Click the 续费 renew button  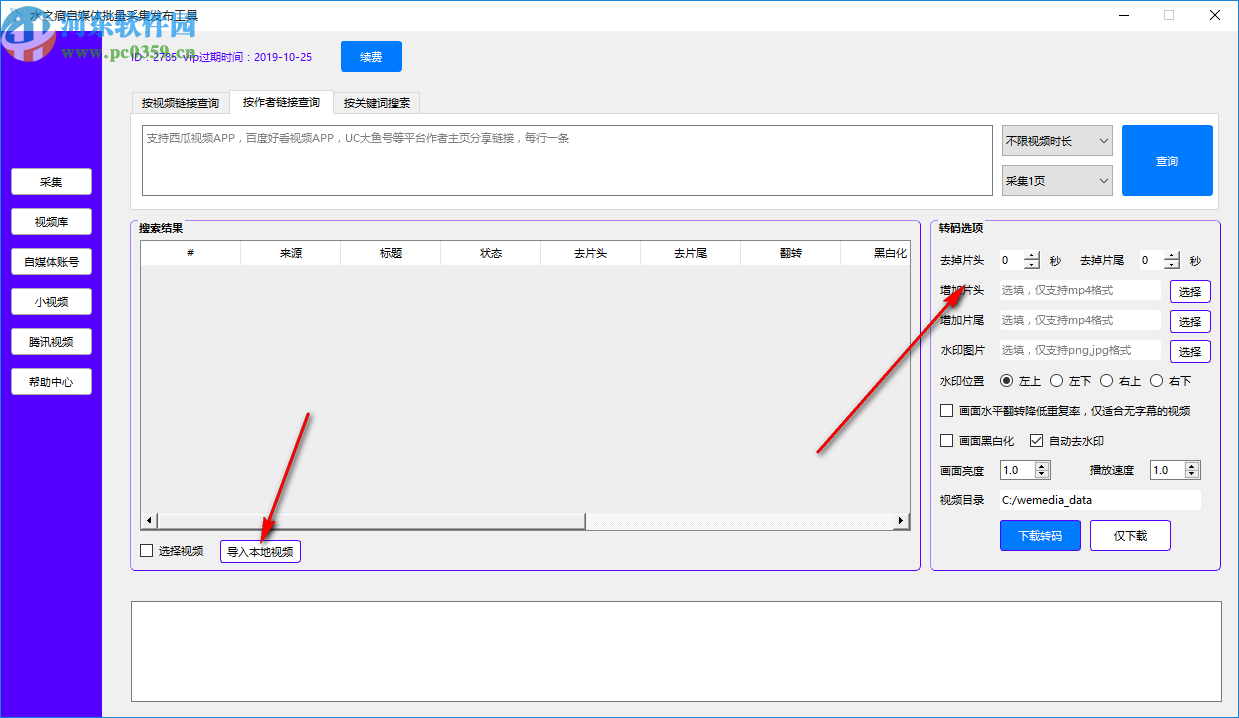[371, 57]
